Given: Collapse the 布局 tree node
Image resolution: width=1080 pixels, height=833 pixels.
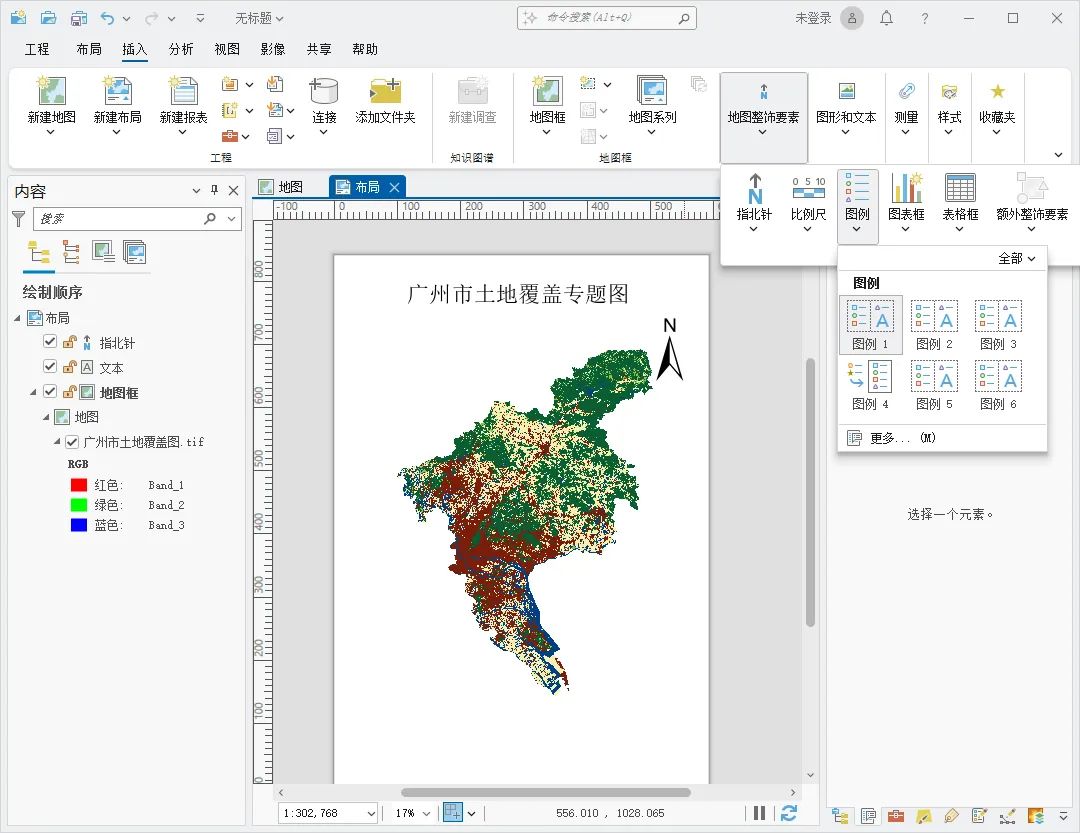Looking at the screenshot, I should [x=17, y=318].
